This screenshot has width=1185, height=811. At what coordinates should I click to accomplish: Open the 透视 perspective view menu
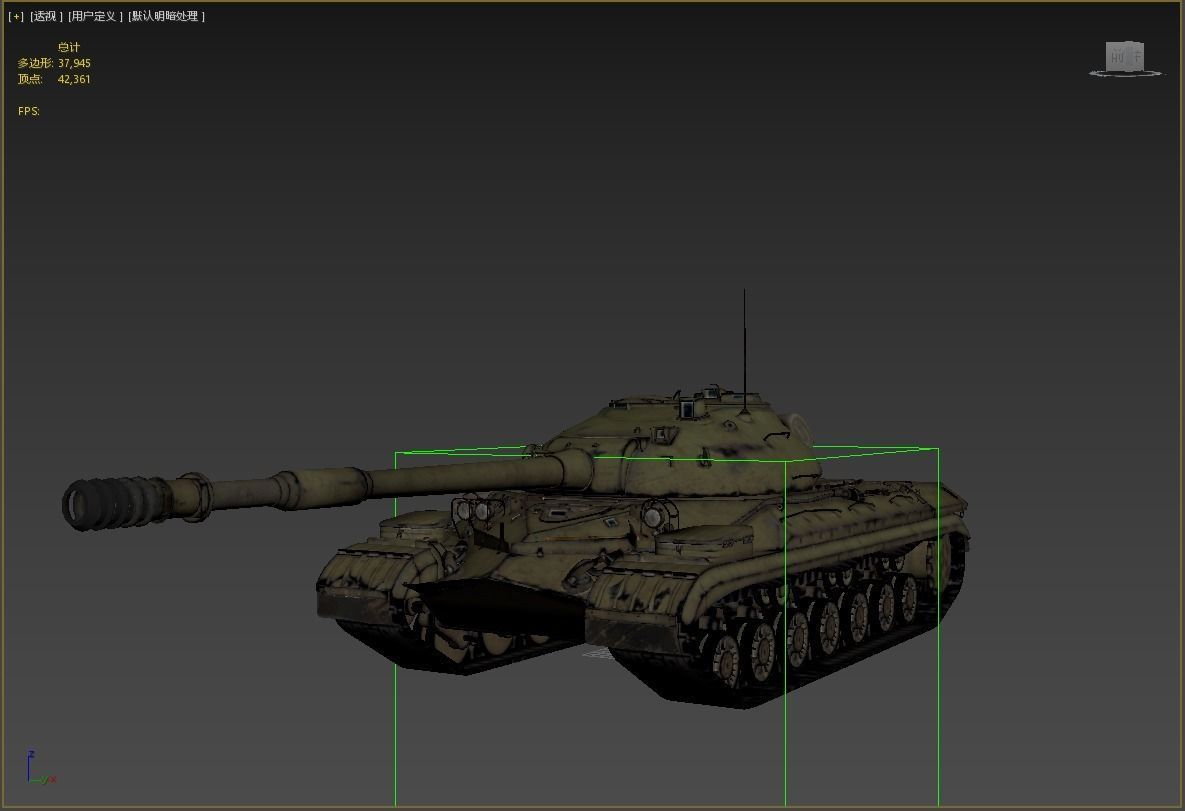(x=46, y=16)
